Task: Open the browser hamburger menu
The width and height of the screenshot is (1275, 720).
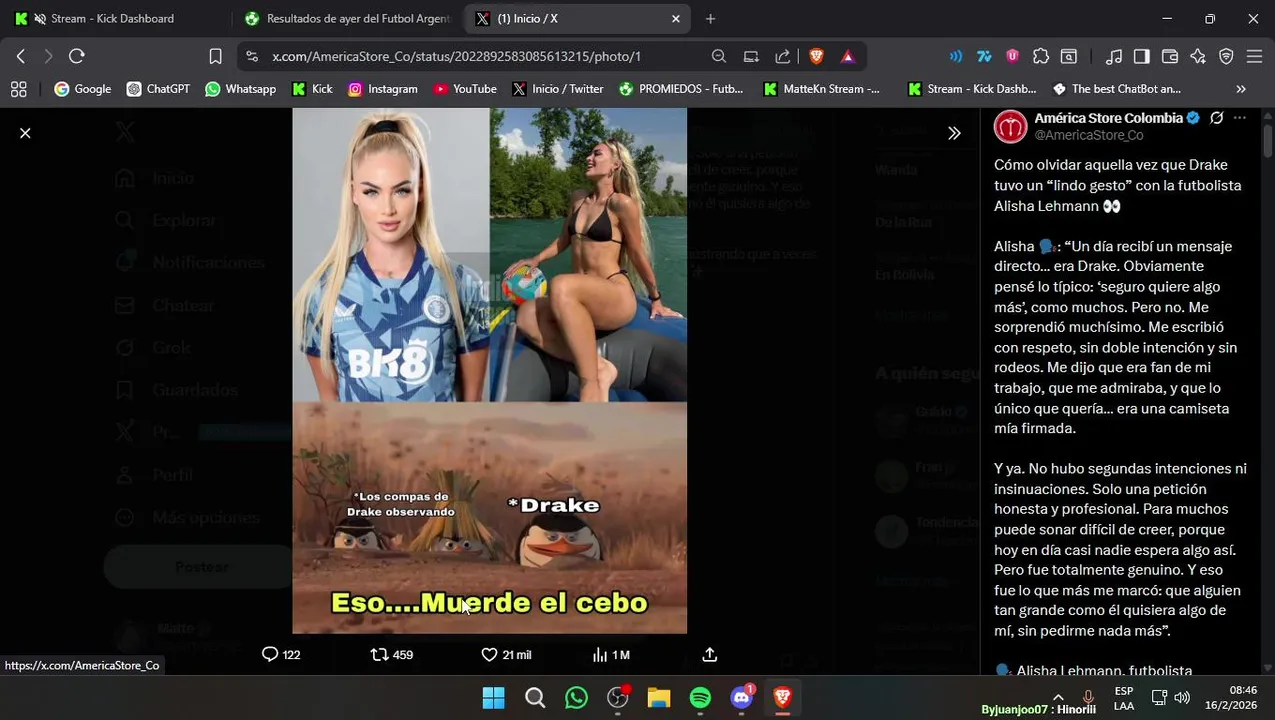Action: 1254,57
